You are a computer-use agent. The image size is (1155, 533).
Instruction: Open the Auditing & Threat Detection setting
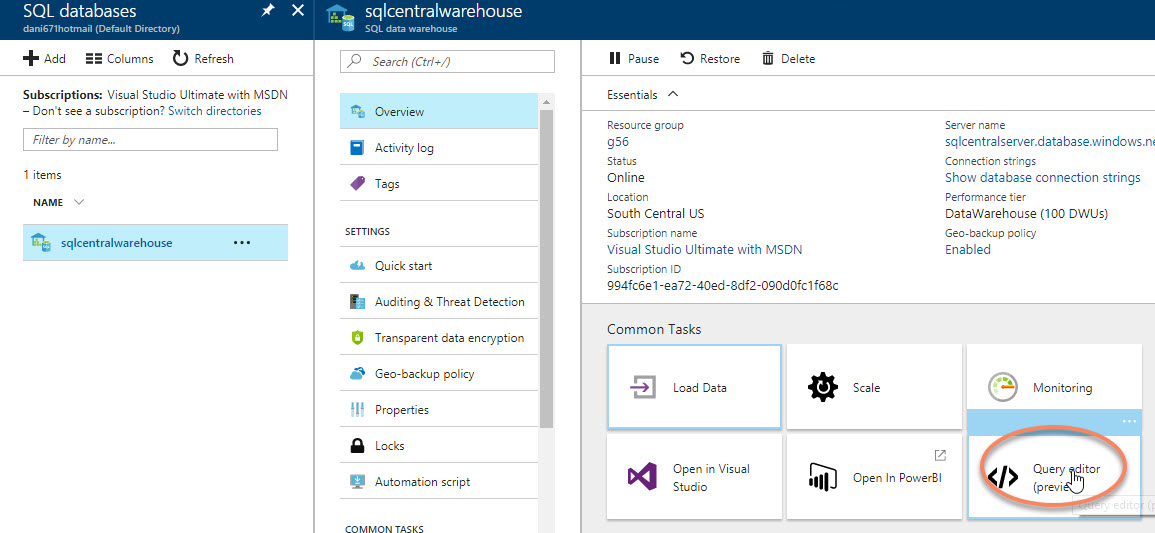click(449, 302)
